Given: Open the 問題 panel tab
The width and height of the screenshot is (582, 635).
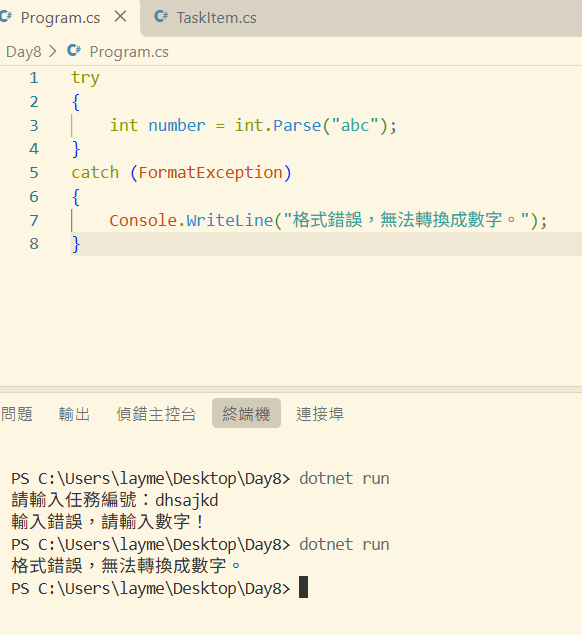Looking at the screenshot, I should [x=16, y=414].
